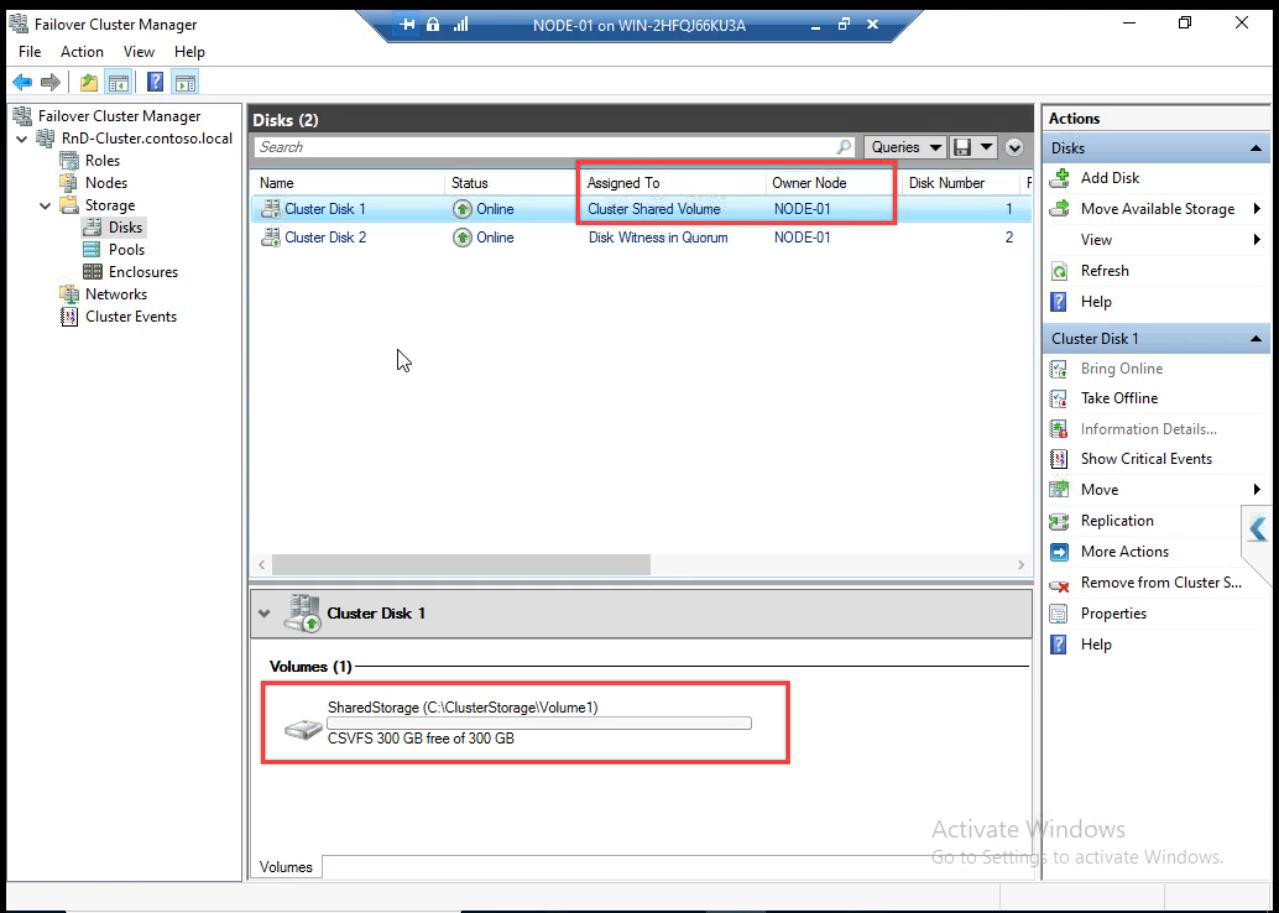The width and height of the screenshot is (1279, 913).
Task: Open the Help menu
Action: pyautogui.click(x=189, y=52)
